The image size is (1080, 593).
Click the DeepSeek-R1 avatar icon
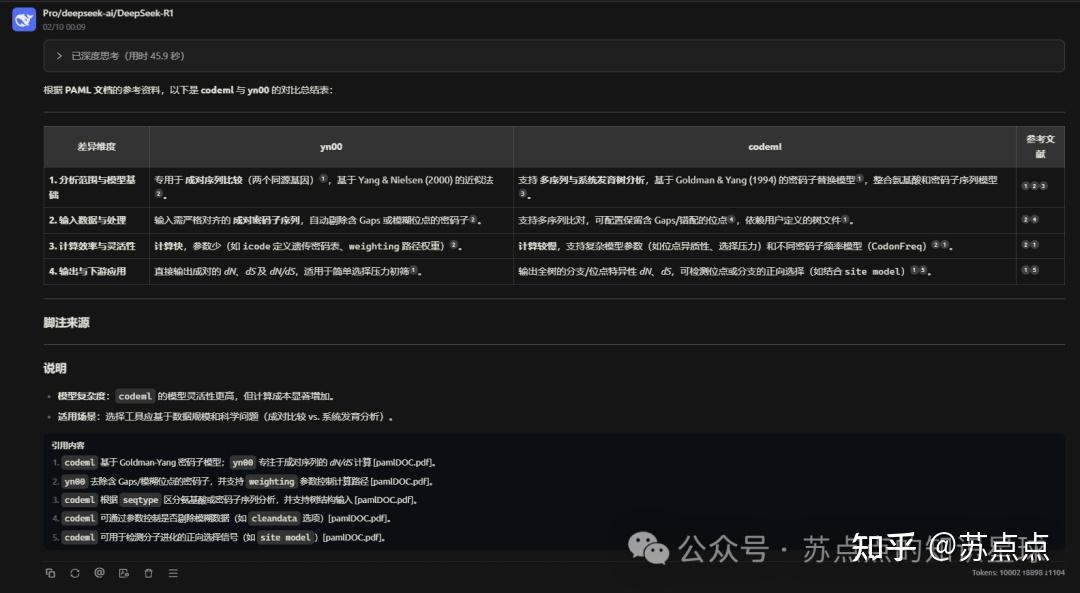pos(23,20)
